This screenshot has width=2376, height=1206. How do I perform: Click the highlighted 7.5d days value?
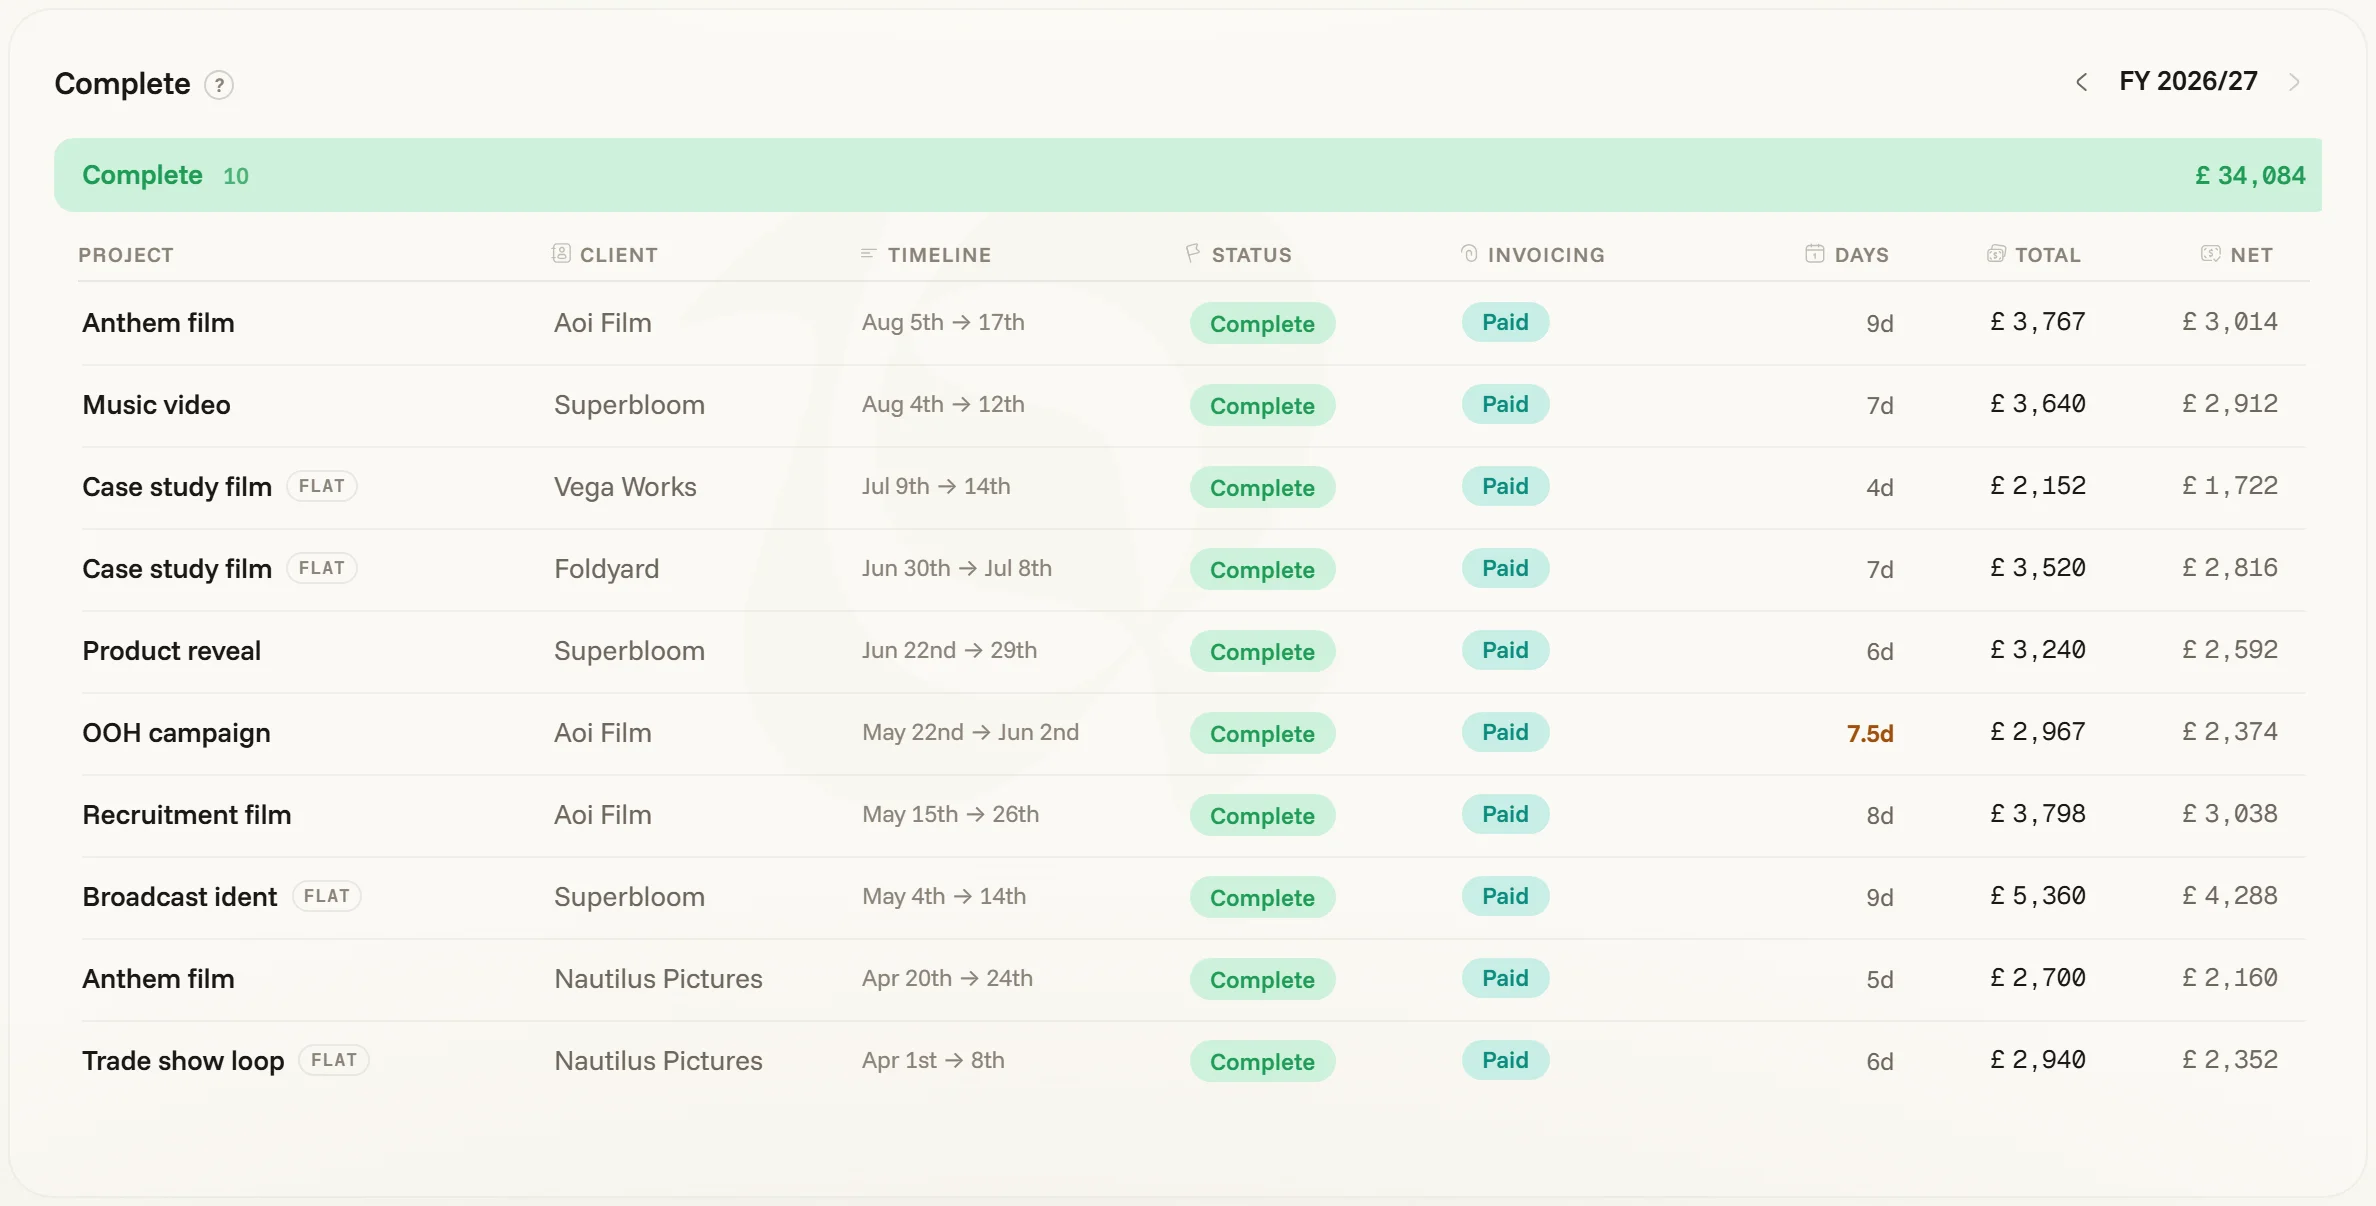[1870, 734]
